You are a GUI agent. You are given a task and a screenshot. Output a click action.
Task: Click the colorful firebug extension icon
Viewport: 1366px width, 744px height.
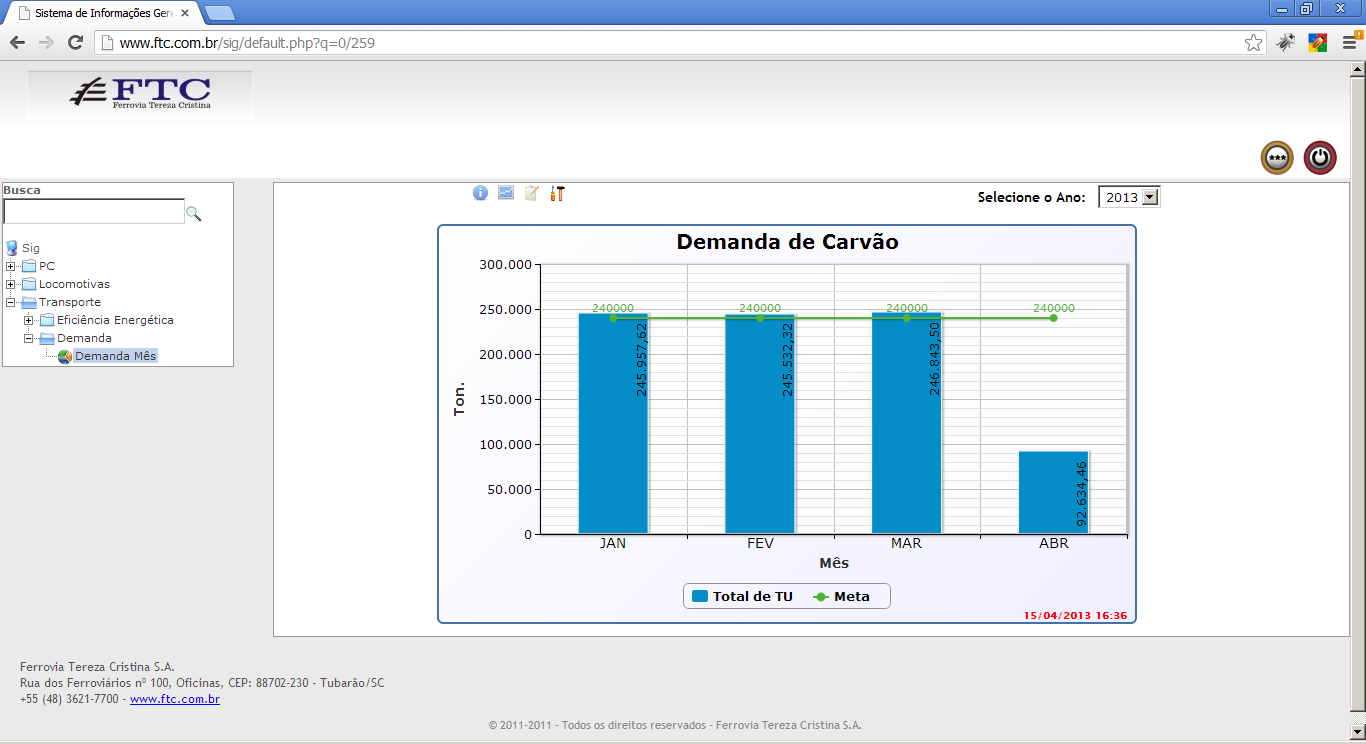(1317, 43)
